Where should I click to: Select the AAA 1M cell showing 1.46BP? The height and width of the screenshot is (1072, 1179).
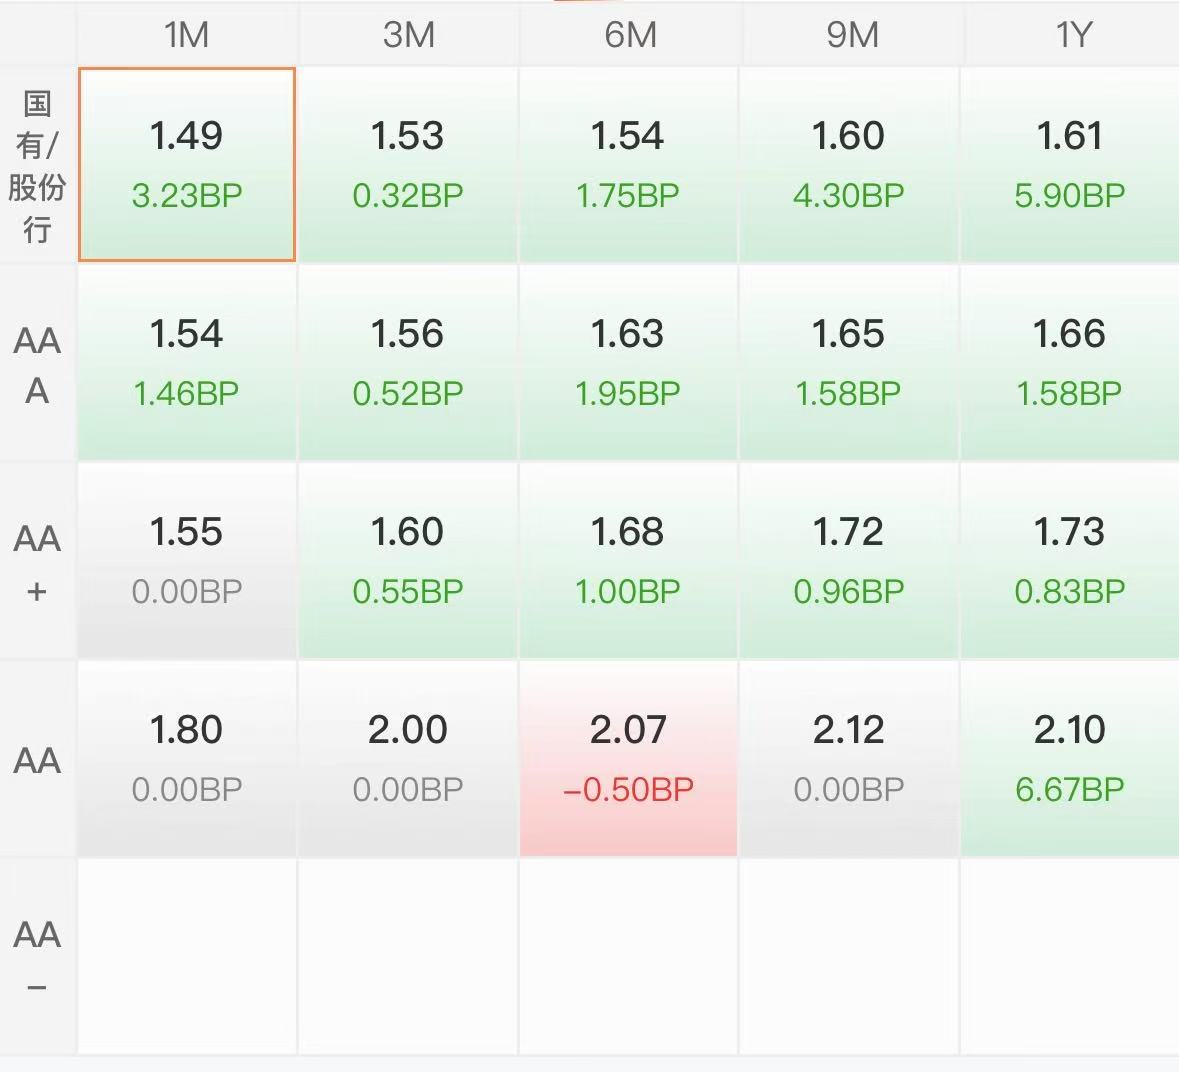click(x=186, y=363)
